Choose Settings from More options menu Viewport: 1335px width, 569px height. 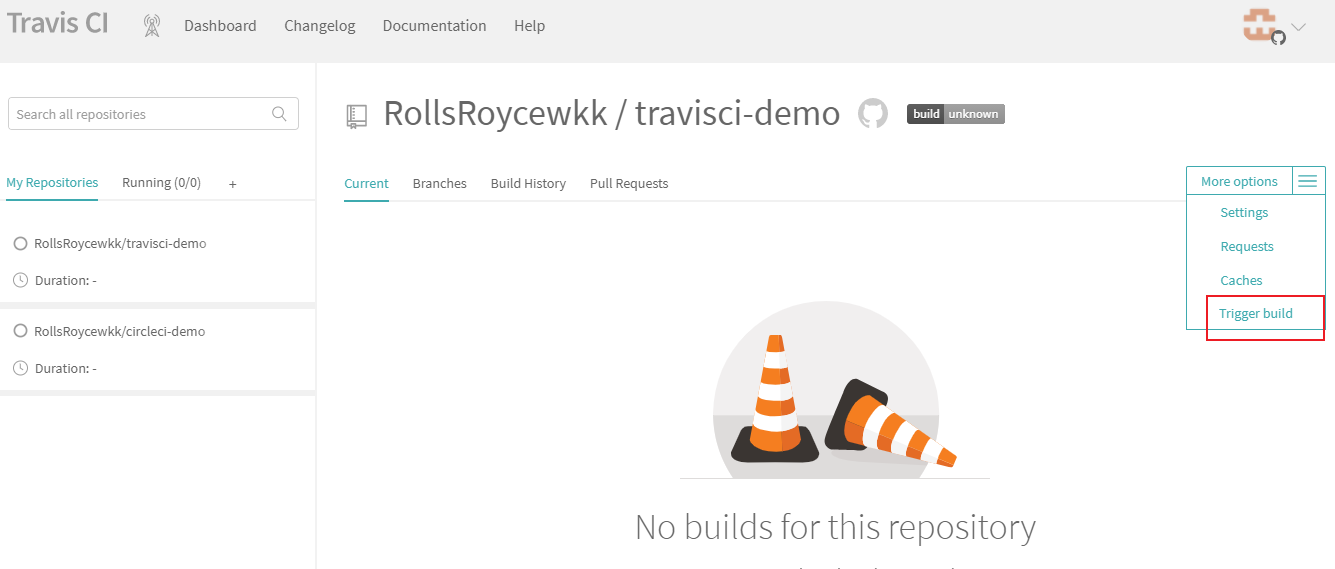(x=1244, y=213)
